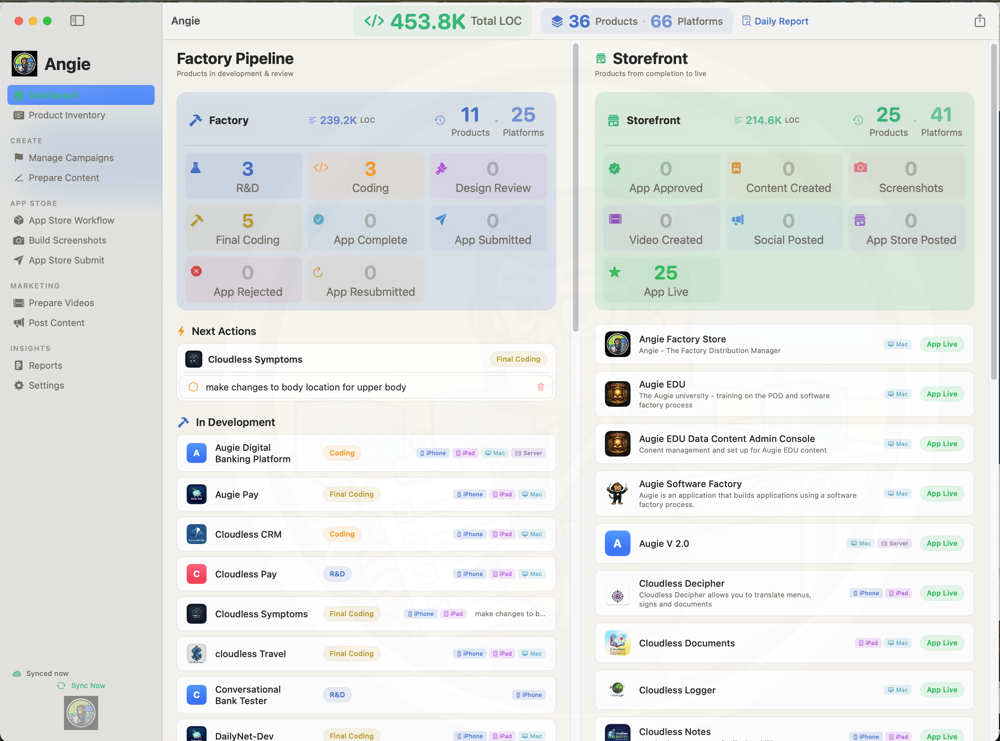Click the Sync Now link
This screenshot has width=1000, height=741.
(81, 686)
